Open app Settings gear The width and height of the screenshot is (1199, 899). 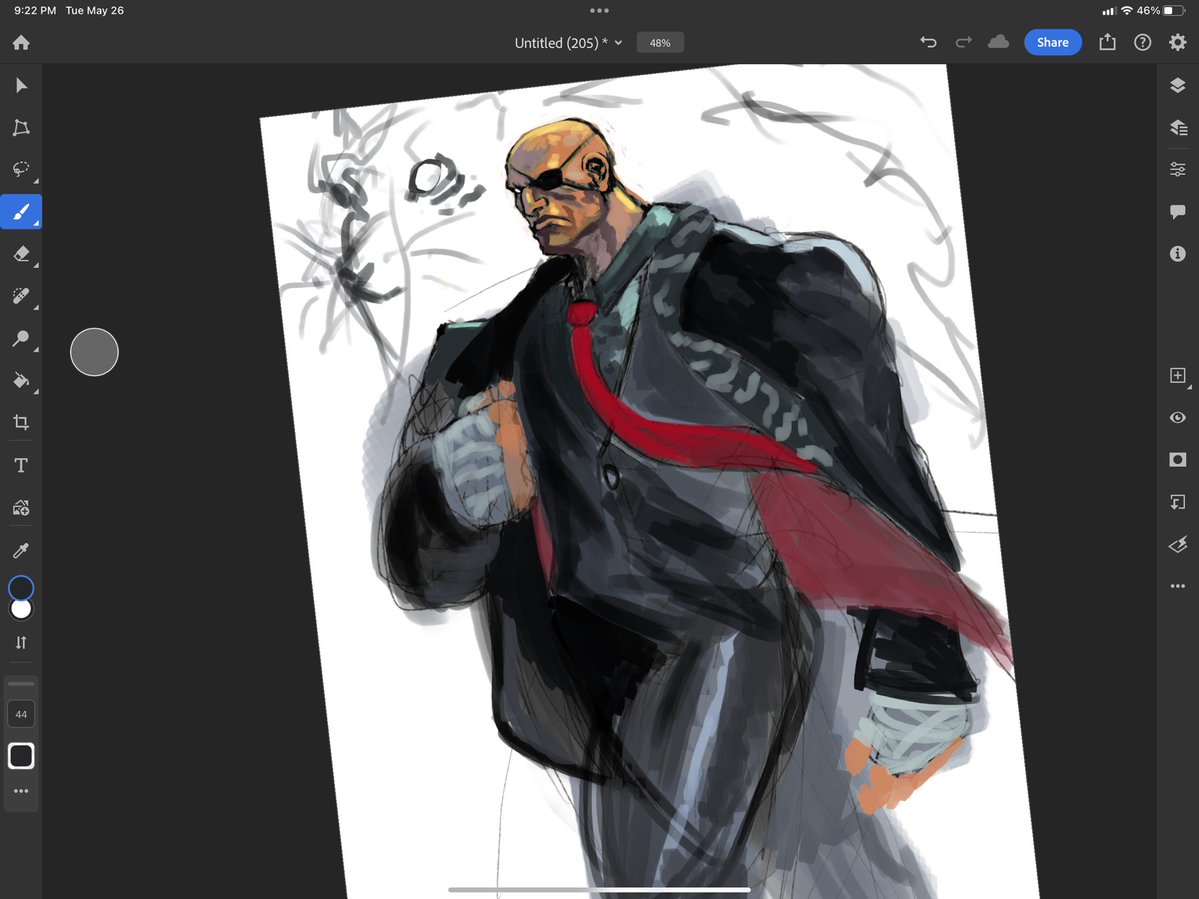[1178, 42]
